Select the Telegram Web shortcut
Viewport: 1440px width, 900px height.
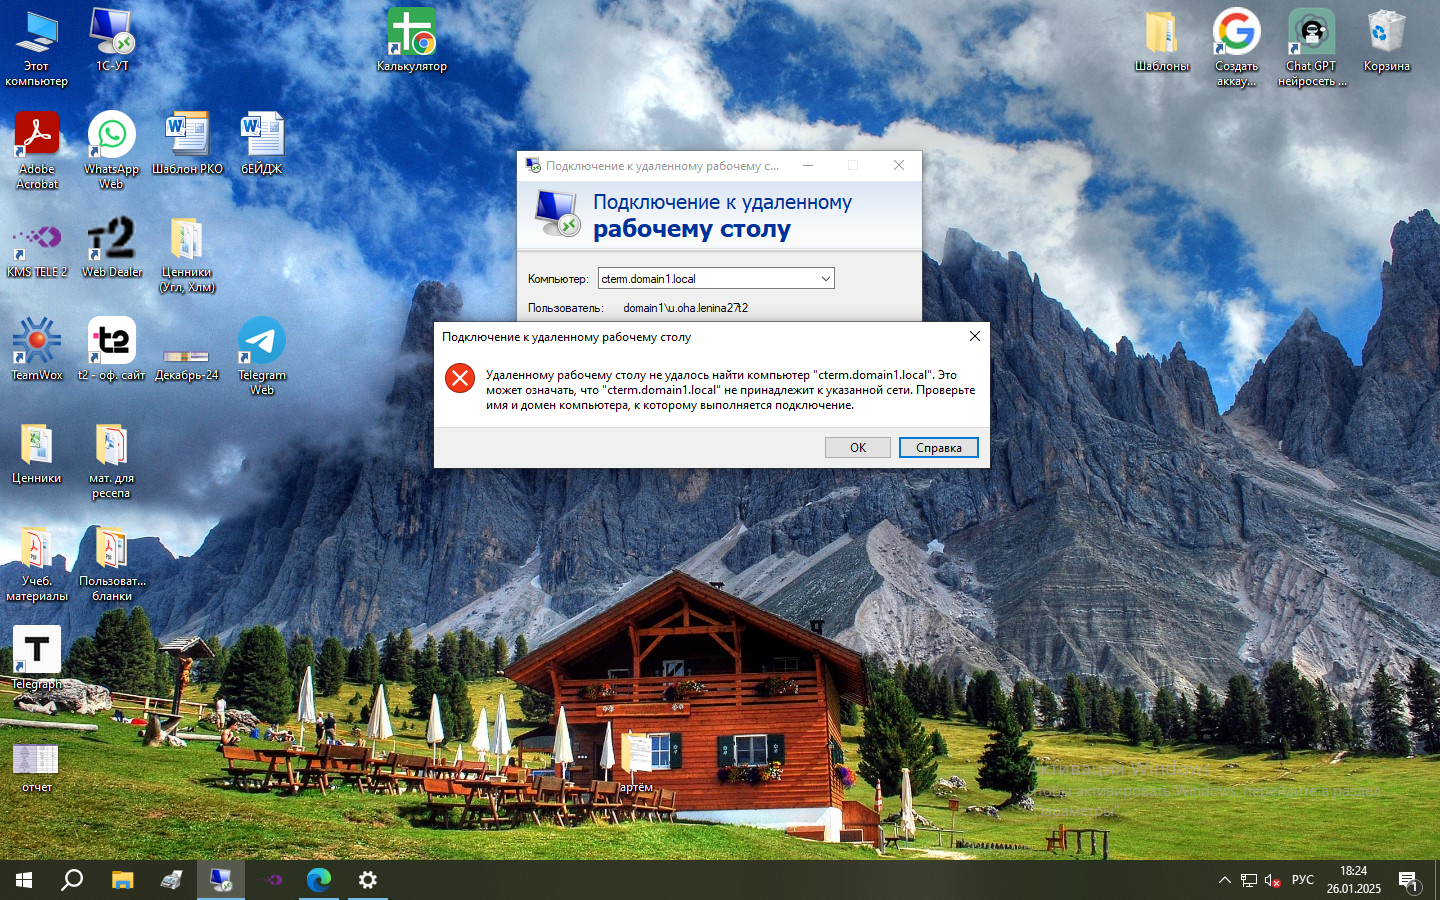click(261, 343)
